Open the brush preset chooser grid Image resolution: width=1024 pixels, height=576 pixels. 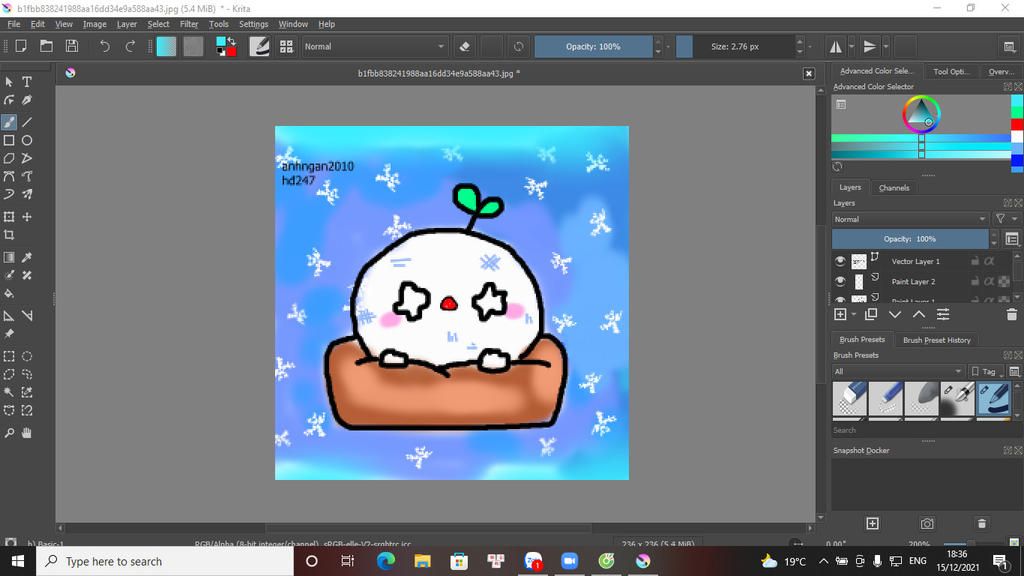pos(286,46)
